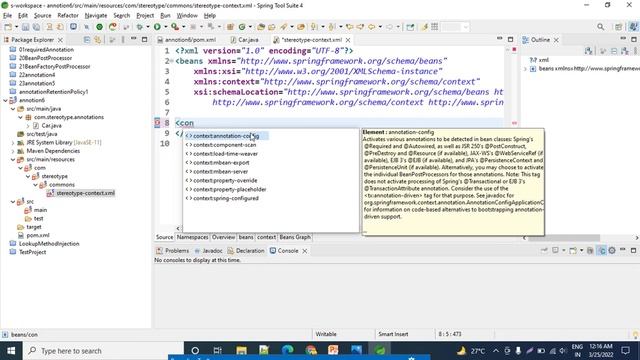Click the New Java Class green icon
The height and width of the screenshot is (360, 640).
coord(242,27)
